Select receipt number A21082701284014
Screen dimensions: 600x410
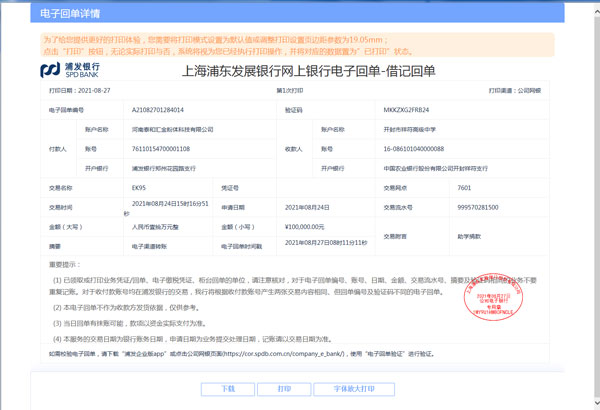point(158,110)
